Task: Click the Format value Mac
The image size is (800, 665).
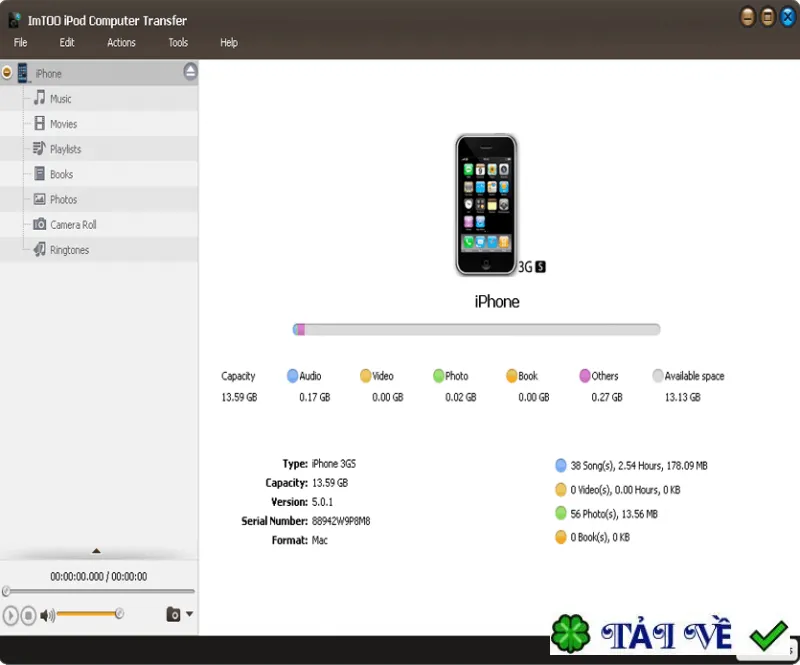Action: 319,540
